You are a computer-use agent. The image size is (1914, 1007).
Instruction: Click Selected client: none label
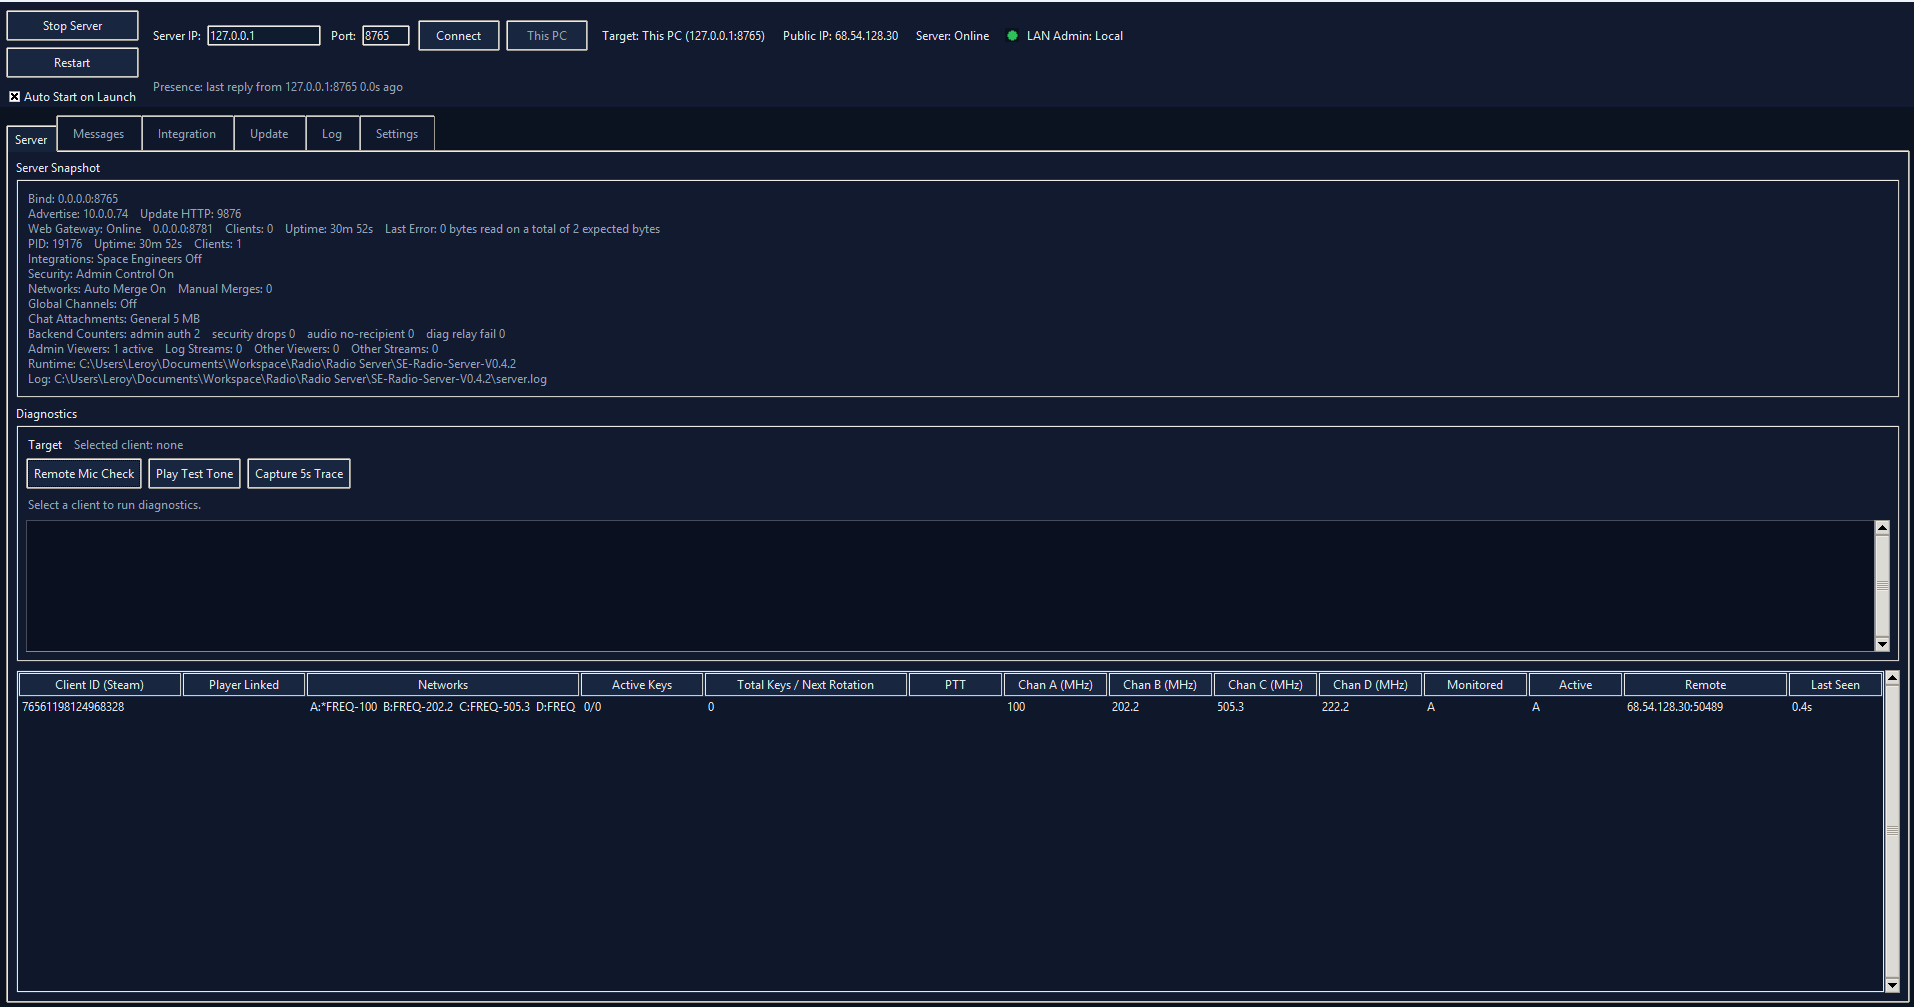coord(128,445)
